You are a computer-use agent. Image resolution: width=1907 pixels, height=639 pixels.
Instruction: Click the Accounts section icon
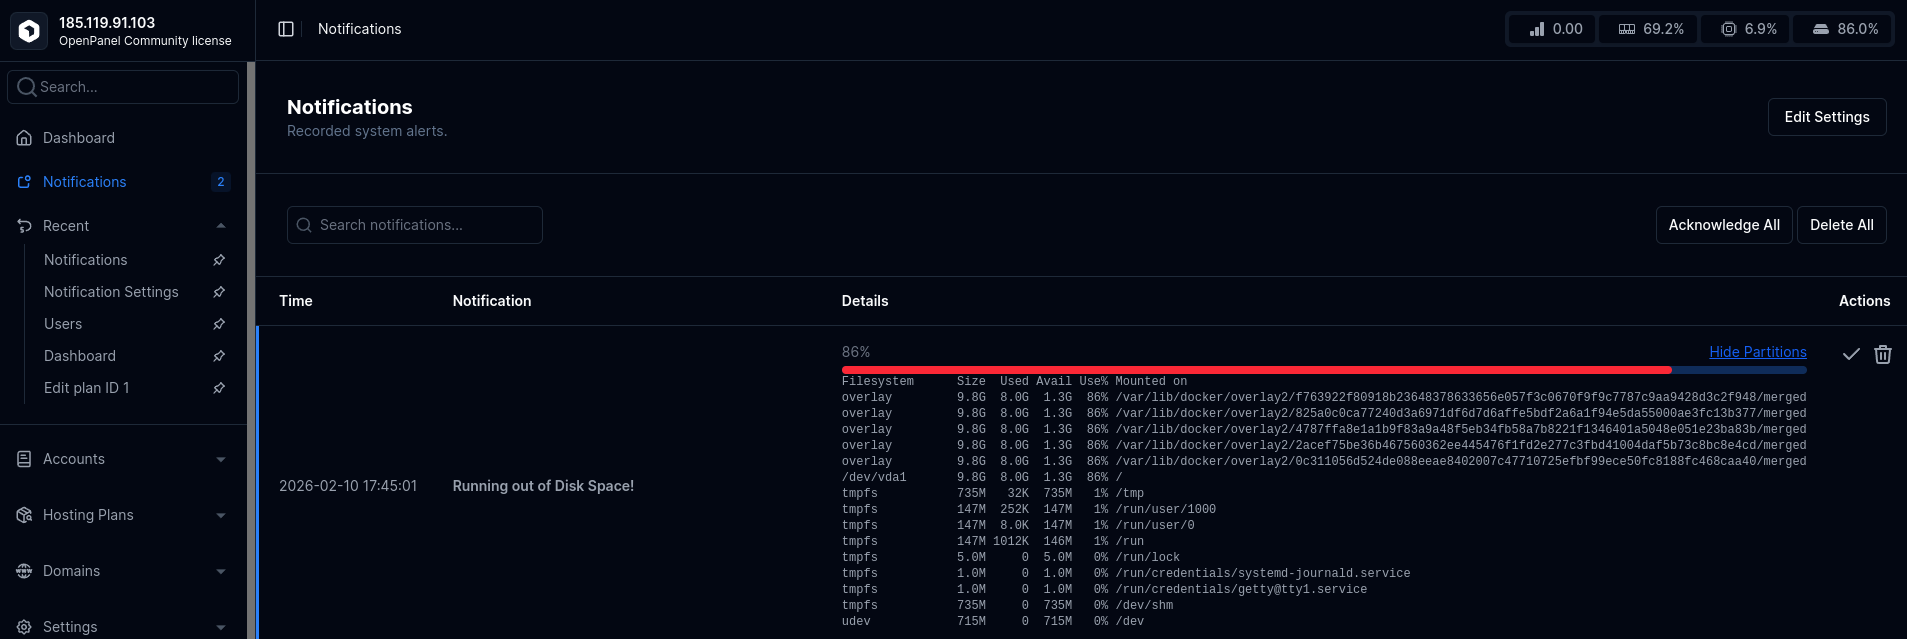(x=24, y=459)
